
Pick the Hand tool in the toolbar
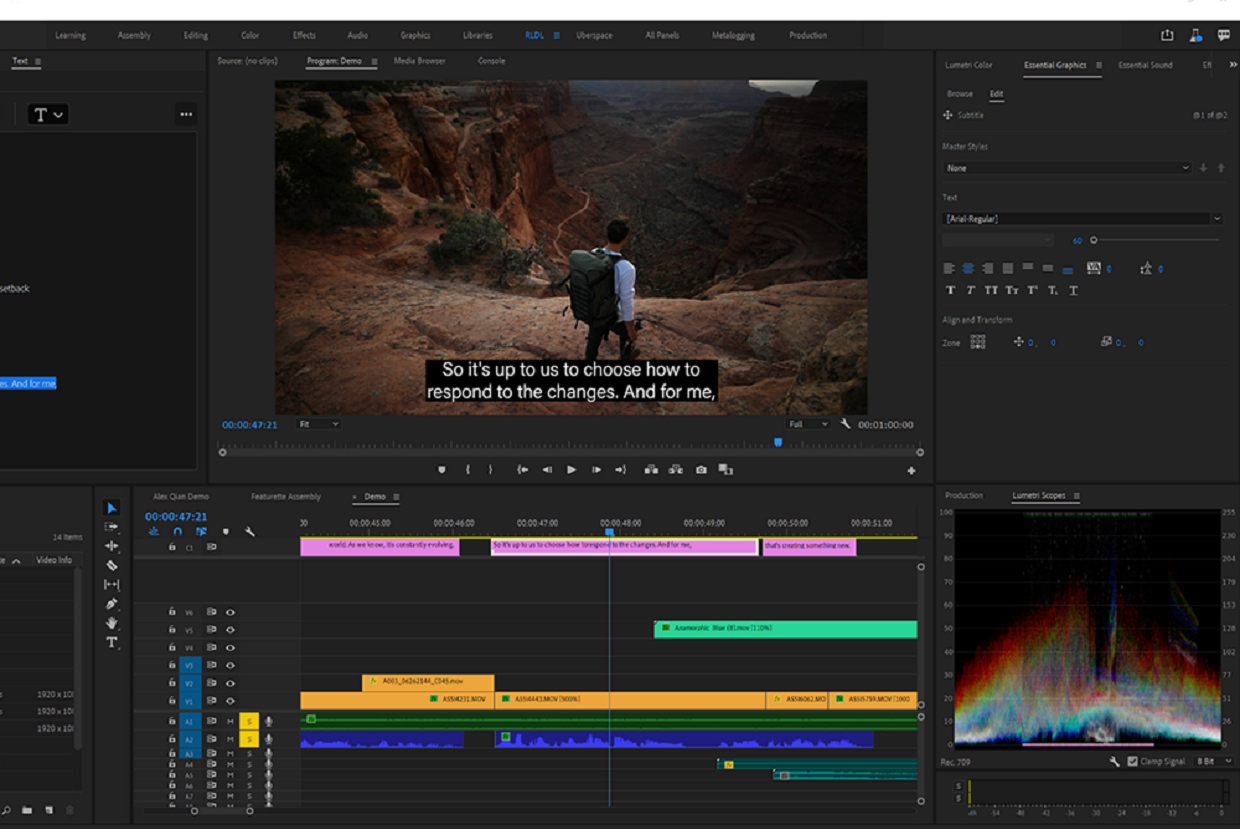click(112, 623)
